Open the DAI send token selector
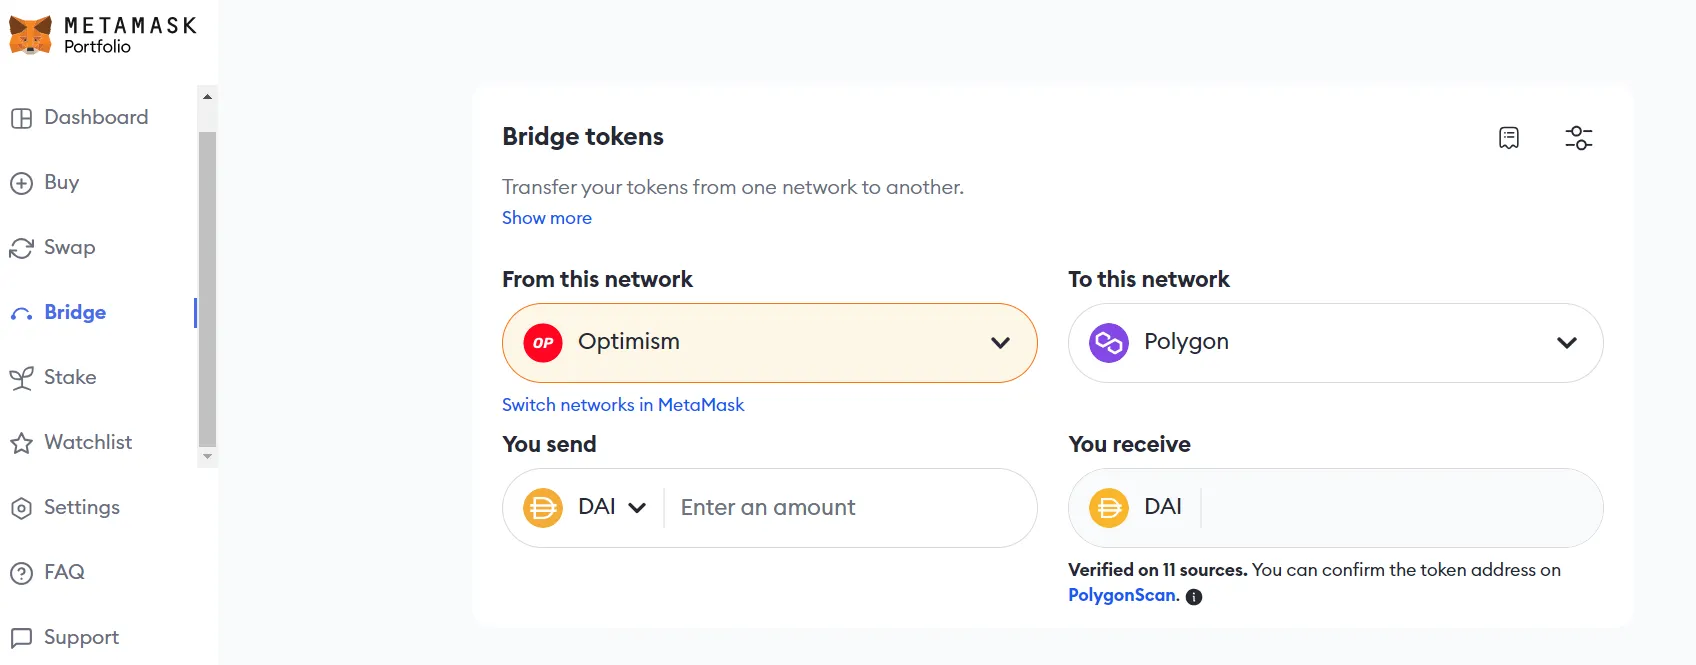1696x665 pixels. (611, 508)
